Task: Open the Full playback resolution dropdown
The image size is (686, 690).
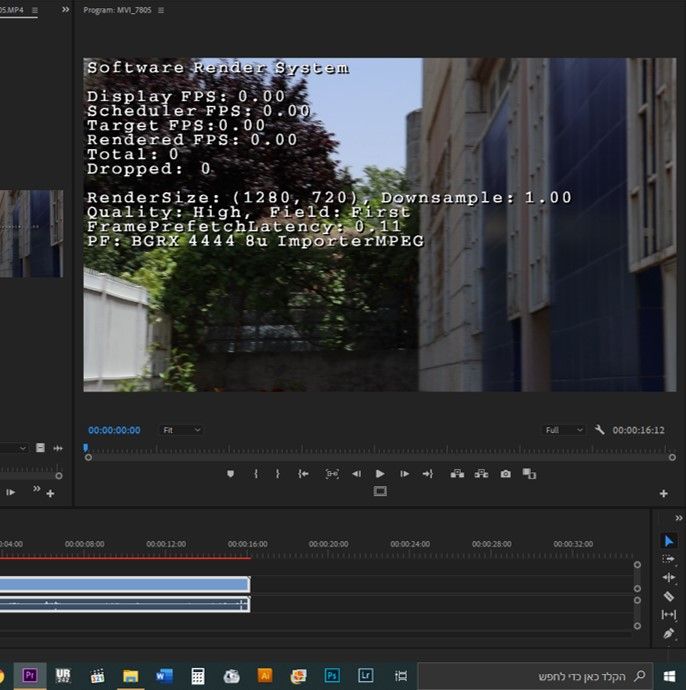Action: tap(564, 430)
